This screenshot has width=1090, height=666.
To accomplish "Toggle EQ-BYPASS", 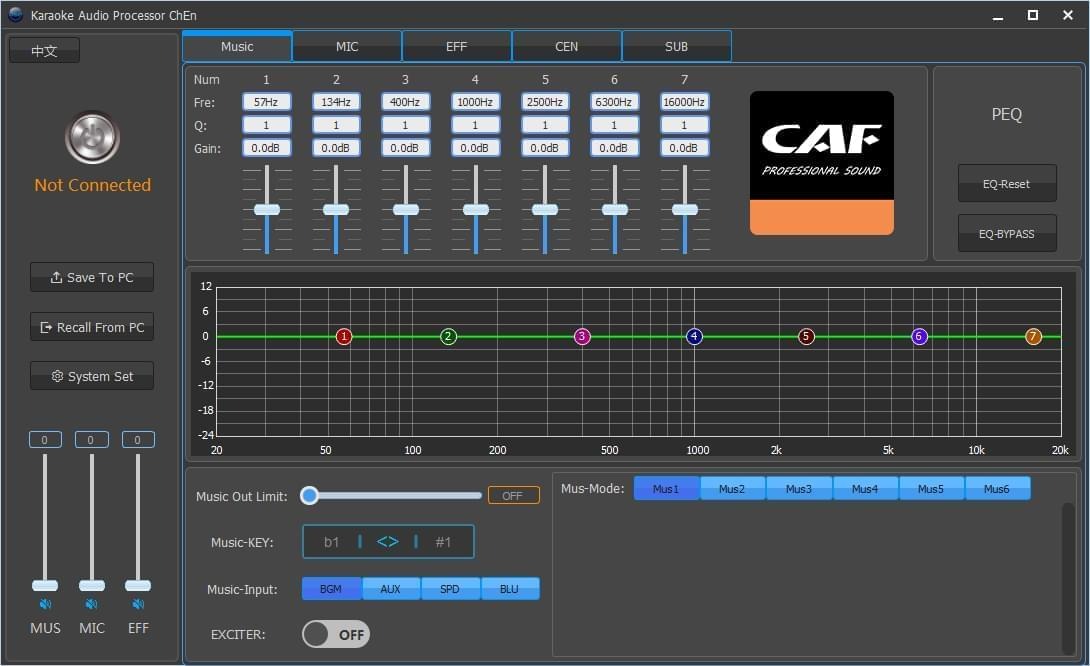I will 1006,234.
